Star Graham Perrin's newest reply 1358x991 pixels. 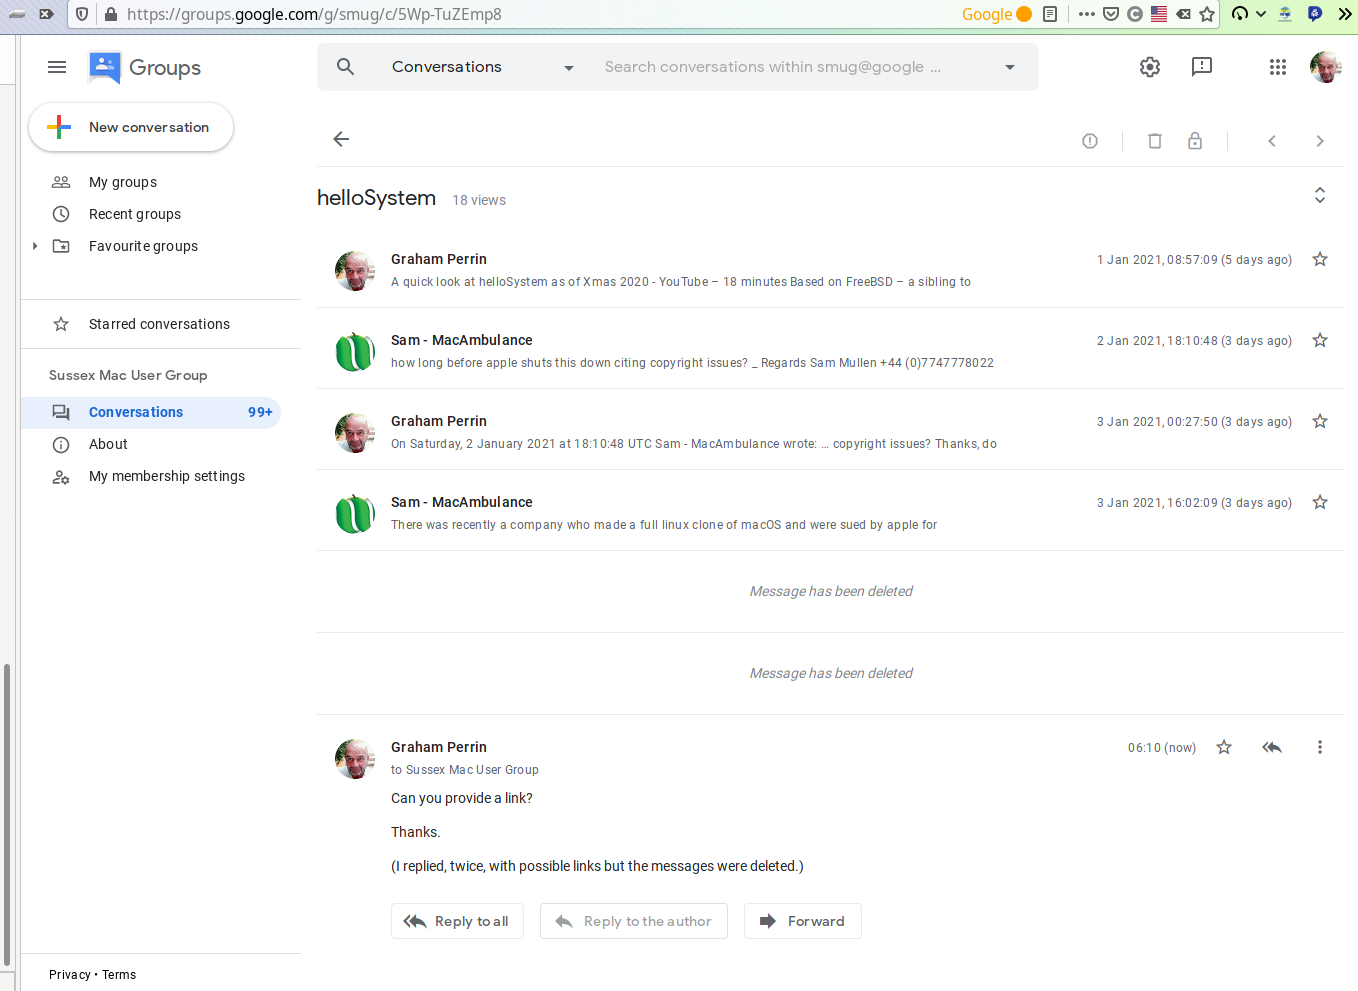(x=1223, y=747)
